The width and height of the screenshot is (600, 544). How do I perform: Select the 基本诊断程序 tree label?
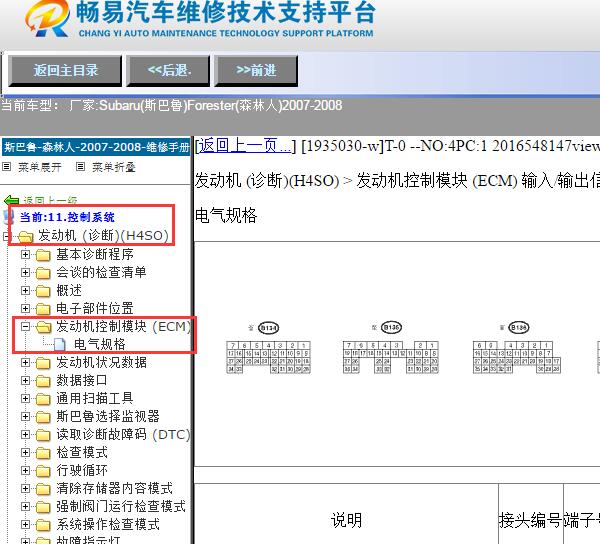tap(95, 254)
